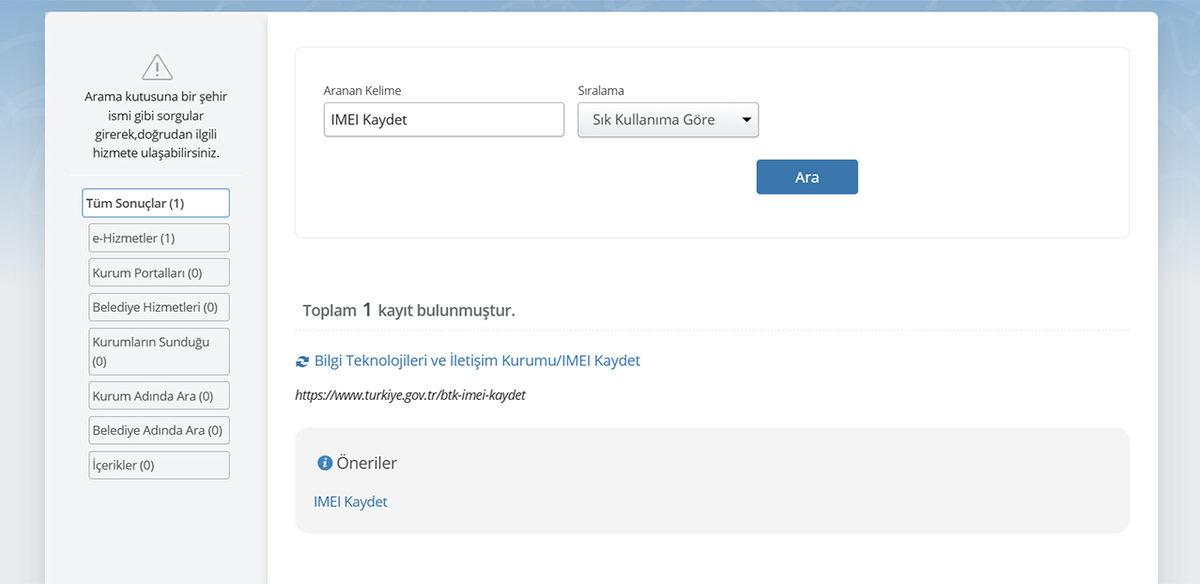
Task: Follow the IMEI Kaydet suggestion under Öneriler
Action: pos(350,502)
